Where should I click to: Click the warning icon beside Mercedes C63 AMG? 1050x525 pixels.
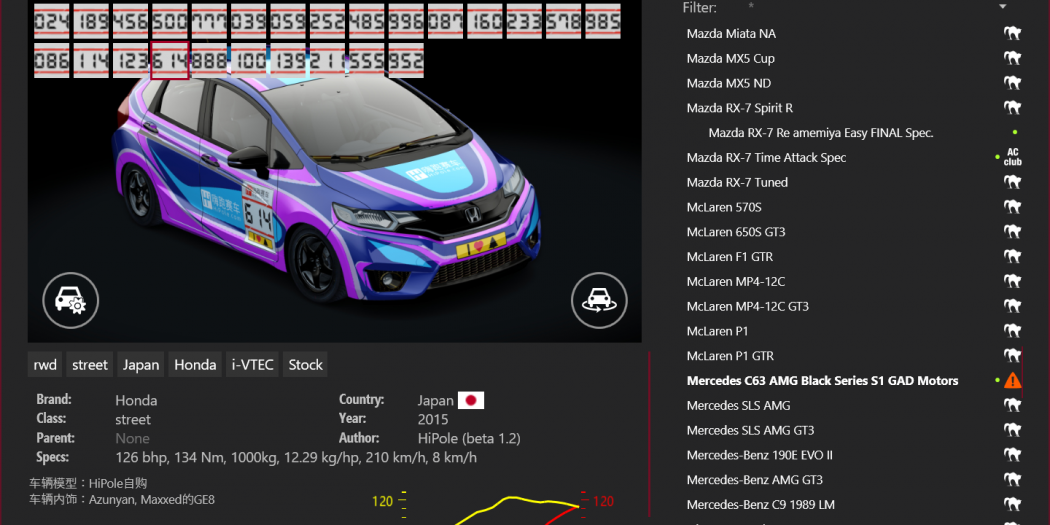point(1012,380)
